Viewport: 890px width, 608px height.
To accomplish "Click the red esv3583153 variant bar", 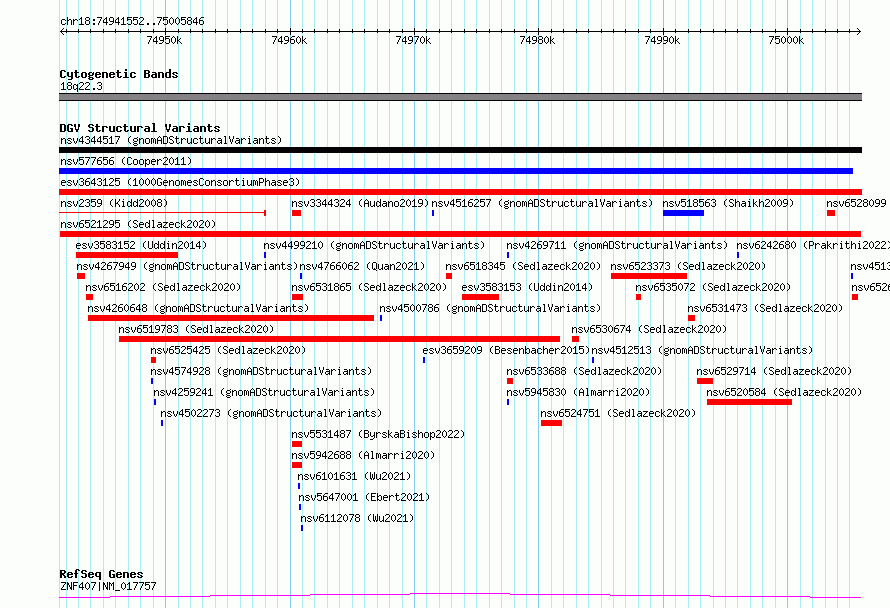I will [x=480, y=297].
